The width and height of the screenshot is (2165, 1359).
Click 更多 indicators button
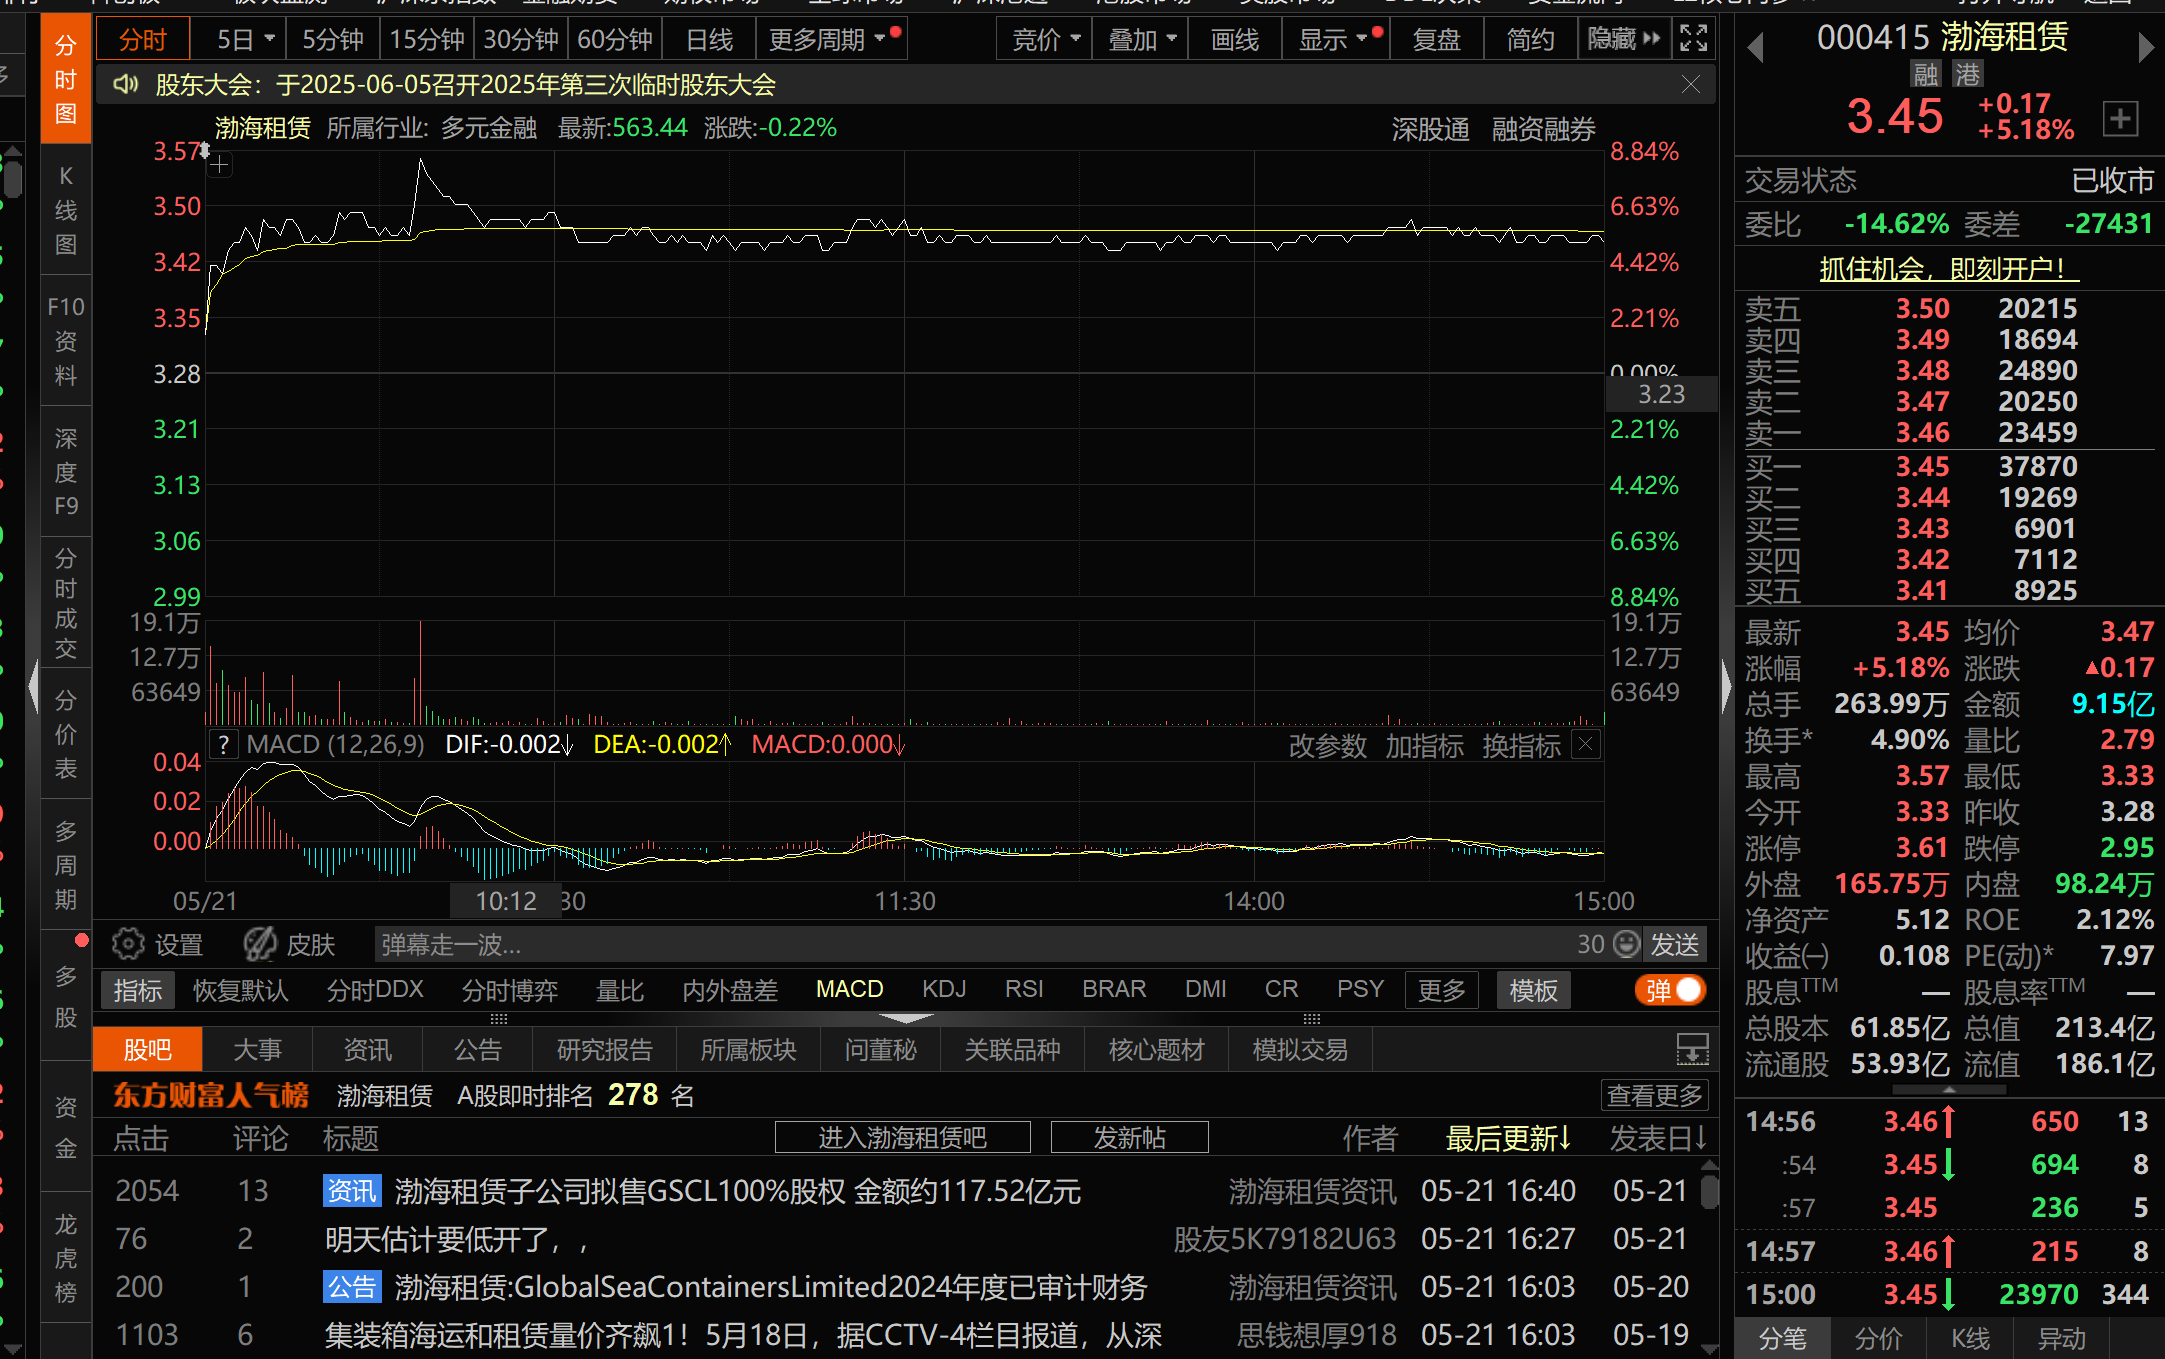(x=1441, y=990)
